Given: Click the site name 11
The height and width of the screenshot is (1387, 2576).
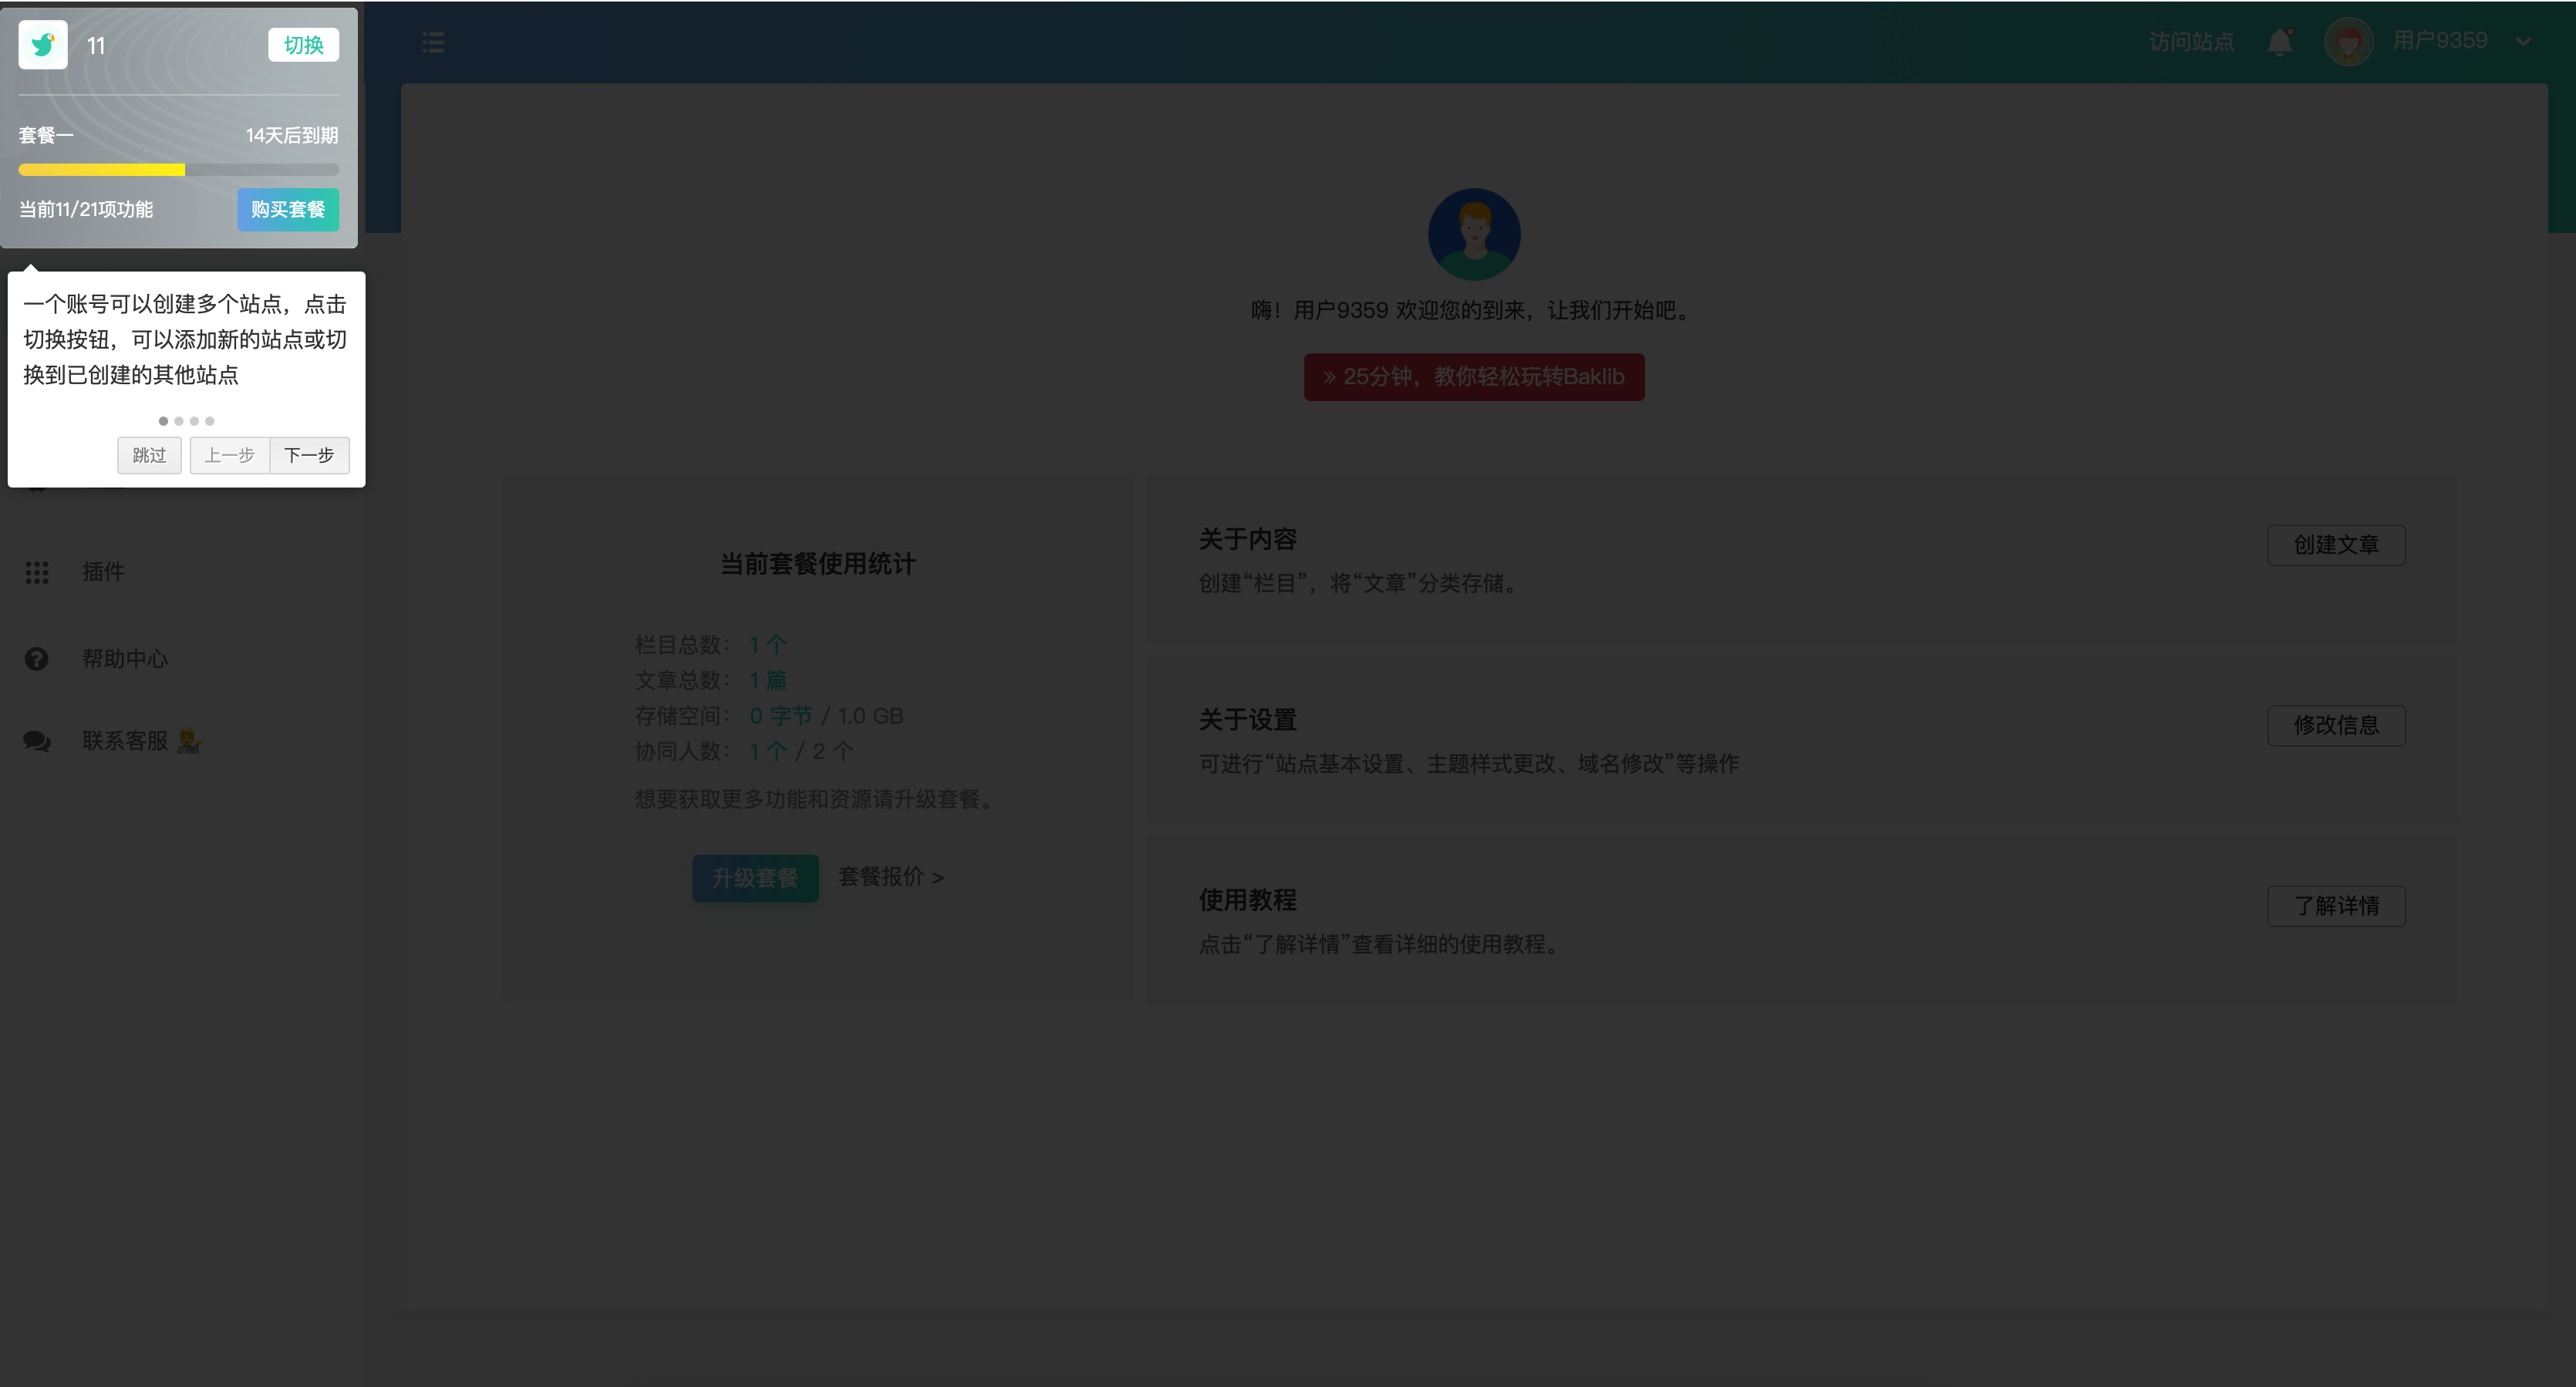Looking at the screenshot, I should (96, 46).
